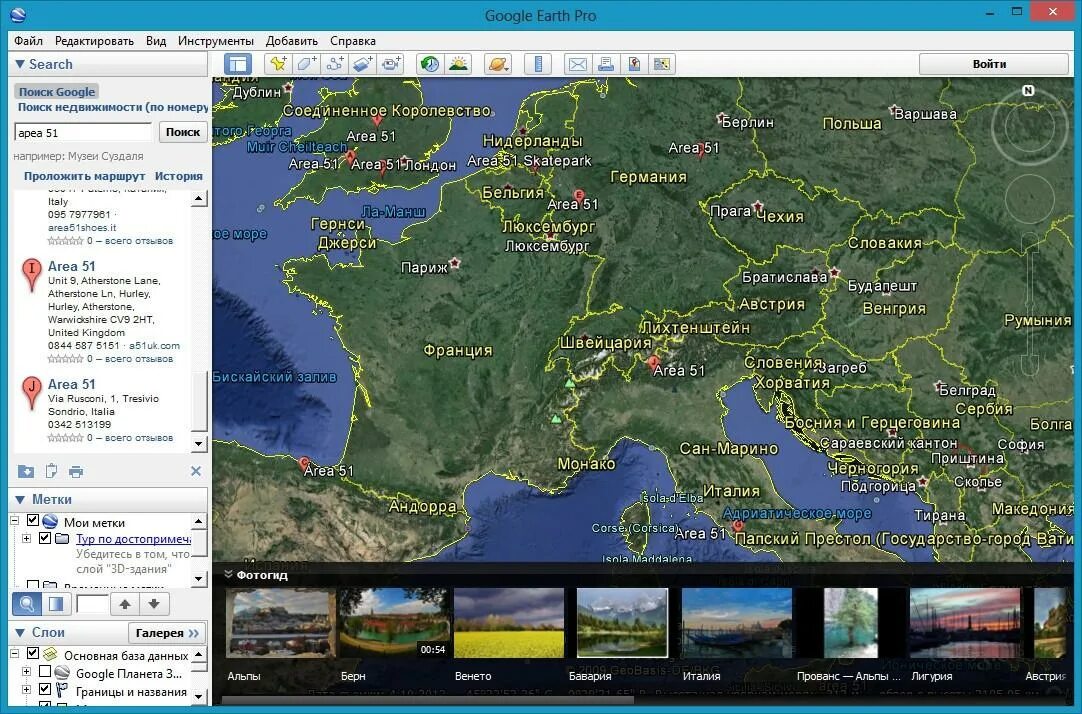
Task: Print search results icon below list
Action: pyautogui.click(x=76, y=472)
